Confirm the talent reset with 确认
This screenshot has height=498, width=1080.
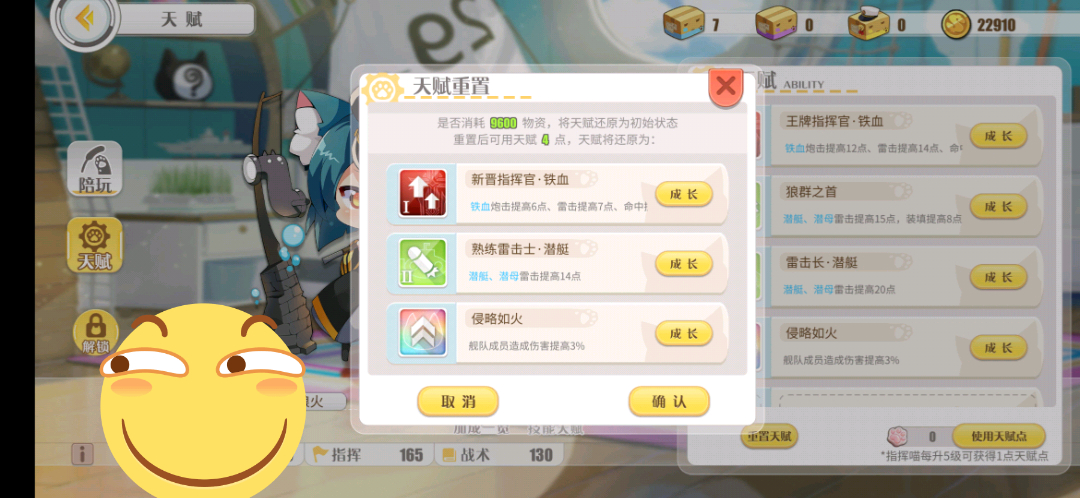coord(669,401)
